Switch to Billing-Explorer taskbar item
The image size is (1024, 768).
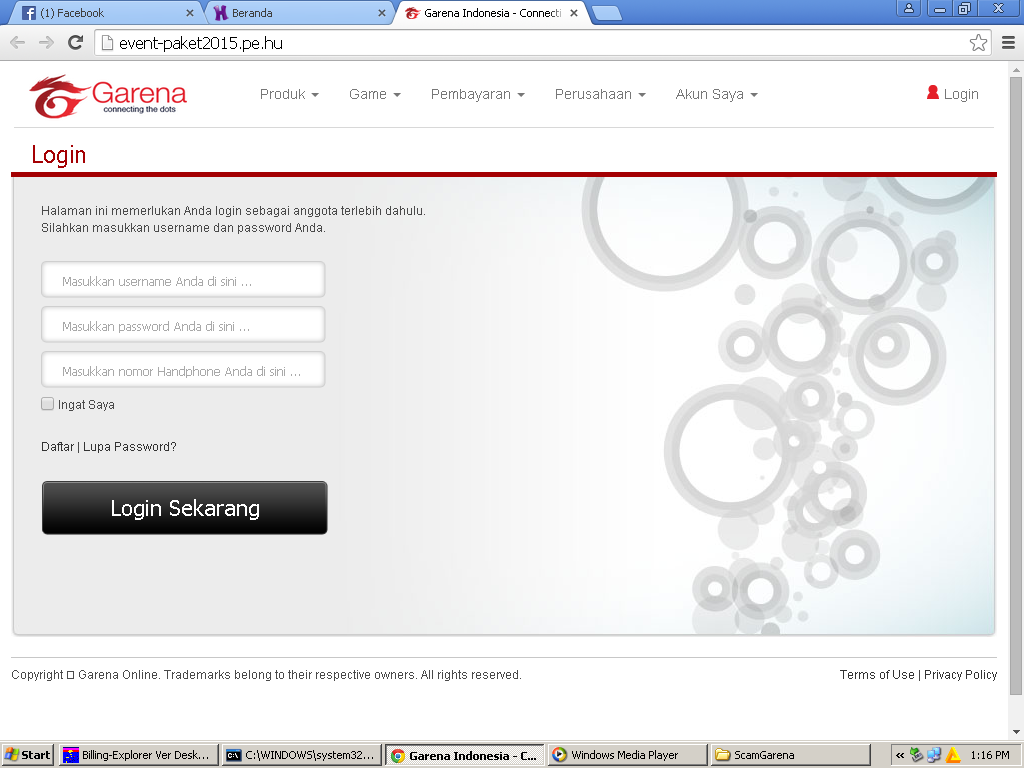tap(138, 755)
